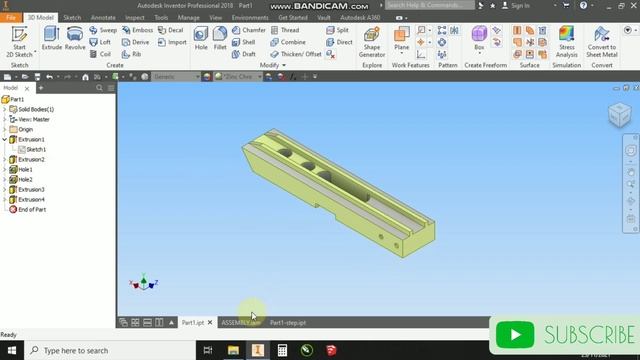Viewport: 640px width, 360px height.
Task: Add a new browser panel tab
Action: [41, 88]
